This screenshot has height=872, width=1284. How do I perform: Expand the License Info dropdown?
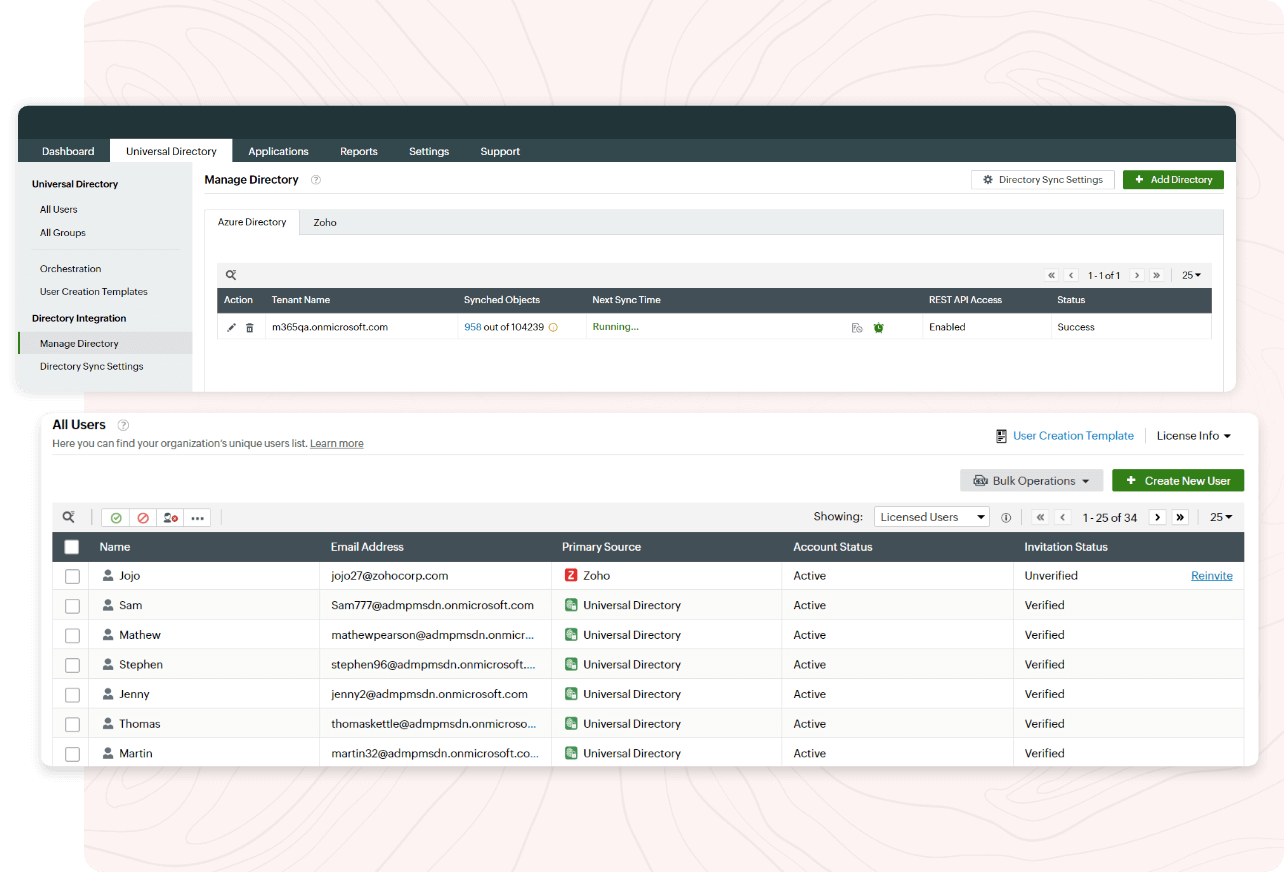tap(1194, 436)
